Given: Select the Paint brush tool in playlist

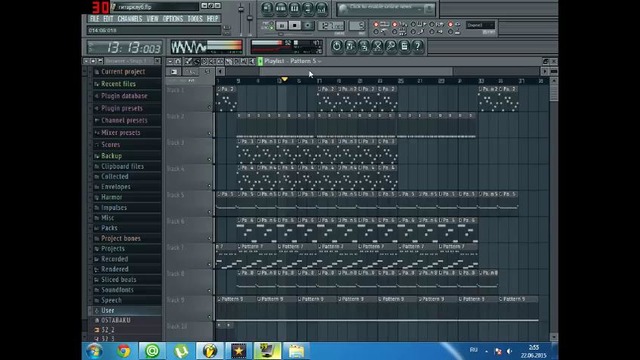Looking at the screenshot, I should (196, 61).
